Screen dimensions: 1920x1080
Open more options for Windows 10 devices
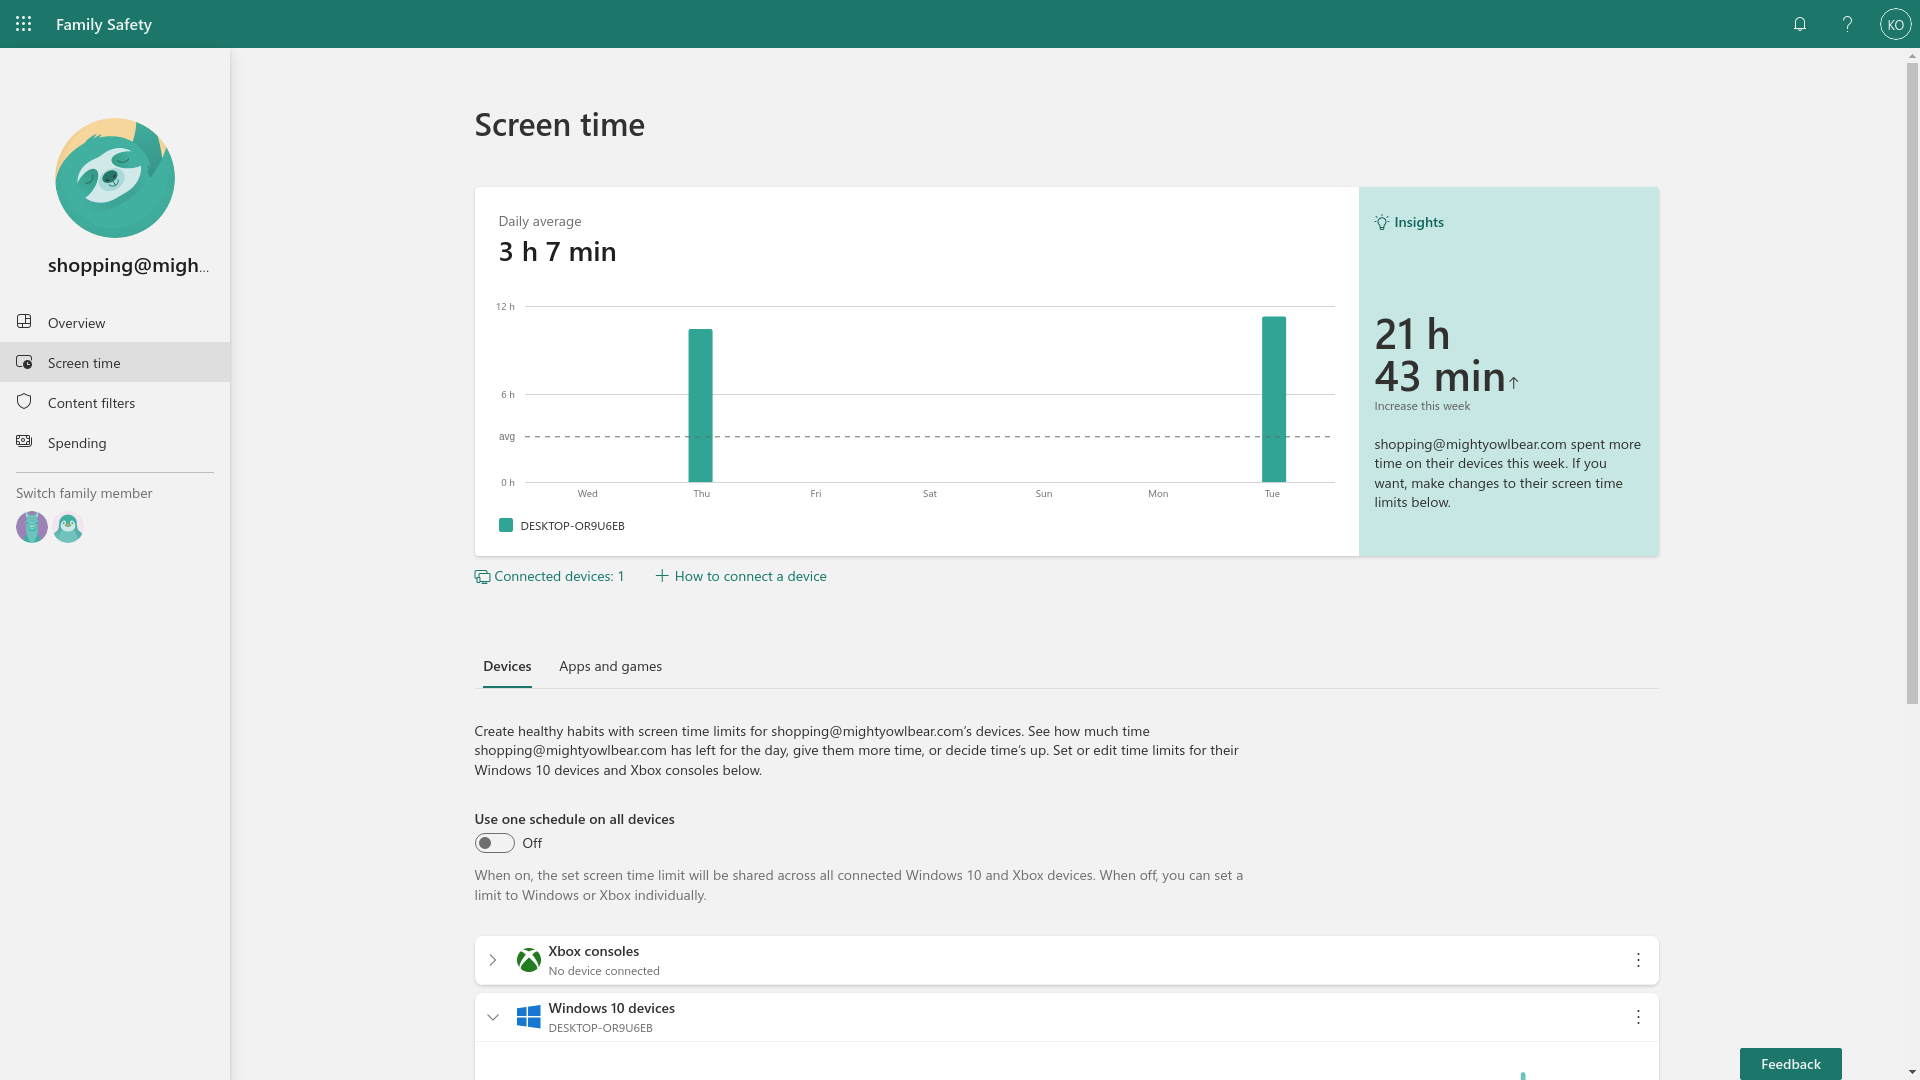pyautogui.click(x=1638, y=1017)
